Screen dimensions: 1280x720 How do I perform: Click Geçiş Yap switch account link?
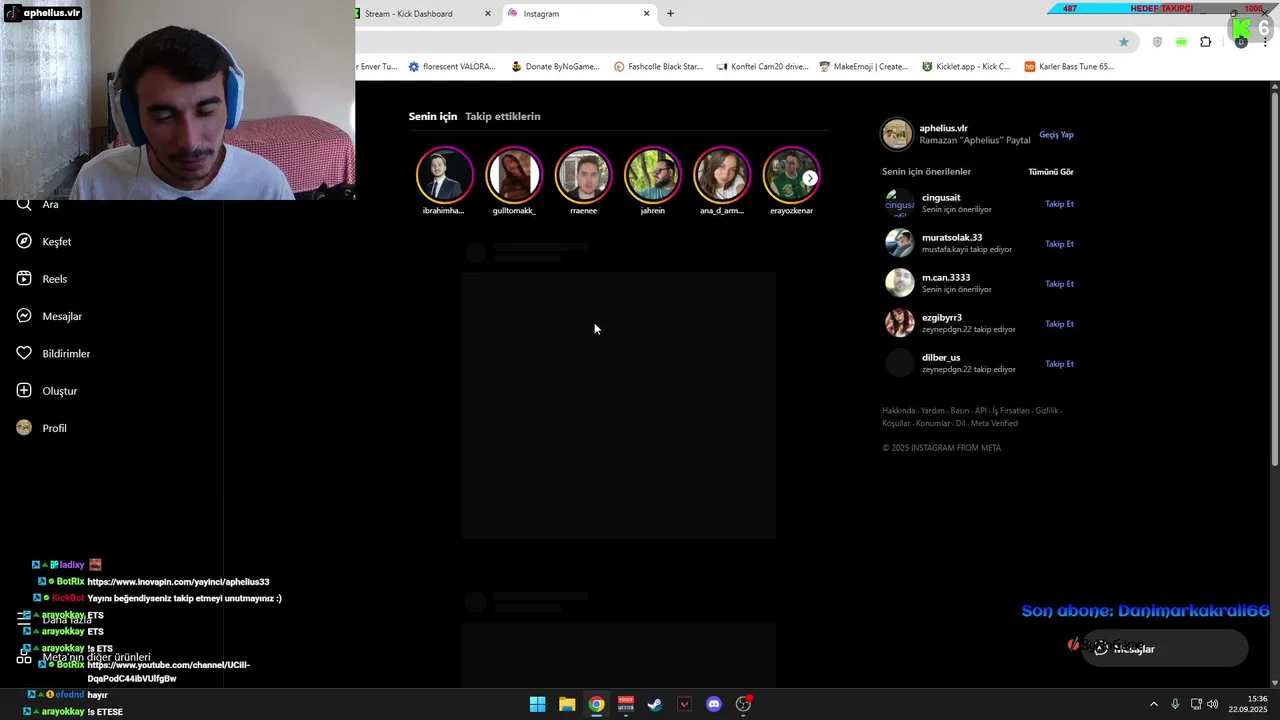1056,135
